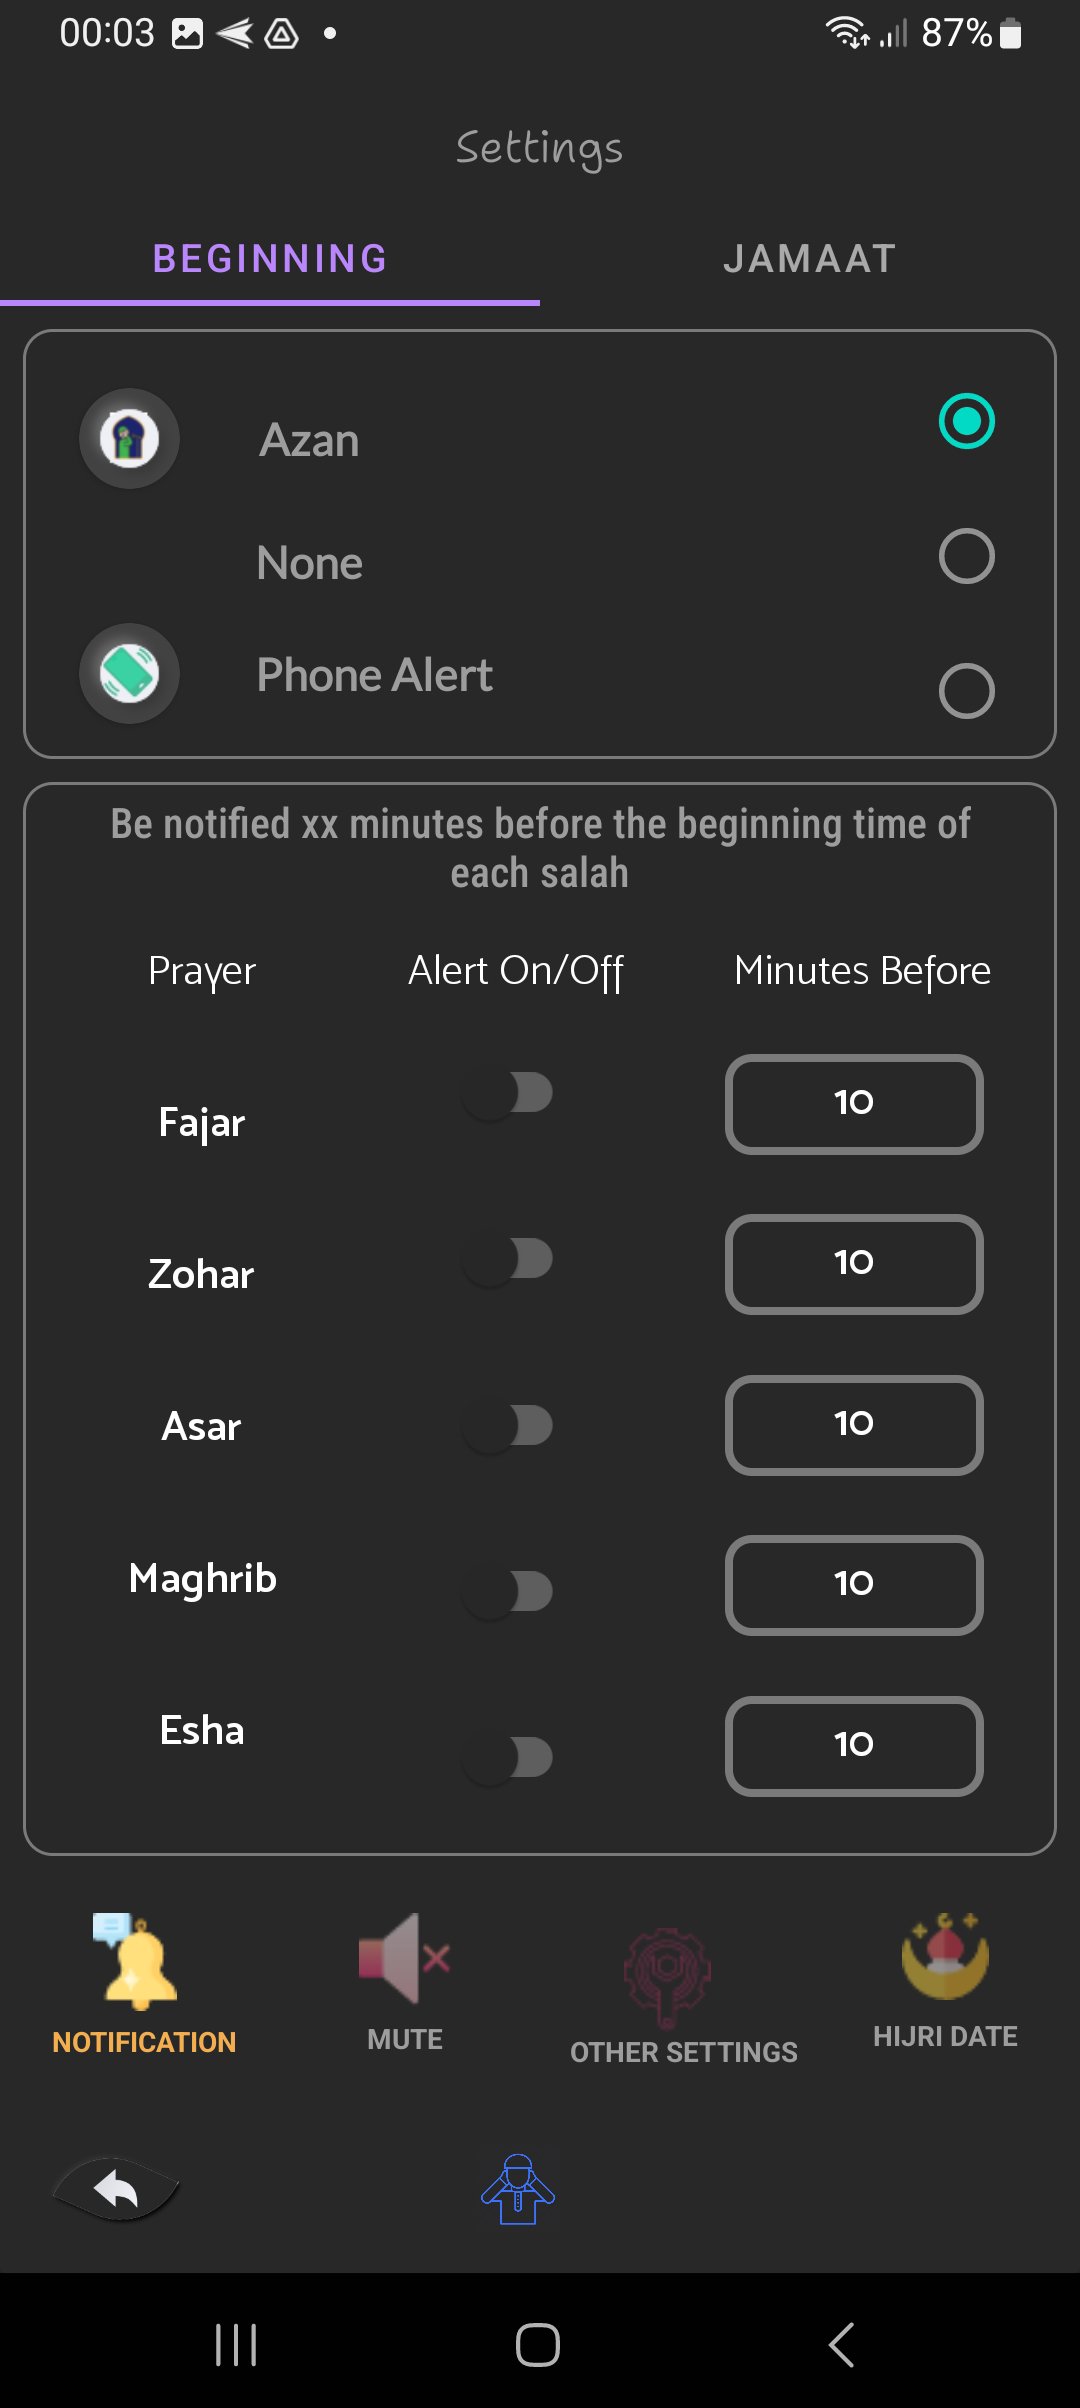The width and height of the screenshot is (1080, 2408).
Task: Enable the Fajar alert toggle
Action: (508, 1094)
